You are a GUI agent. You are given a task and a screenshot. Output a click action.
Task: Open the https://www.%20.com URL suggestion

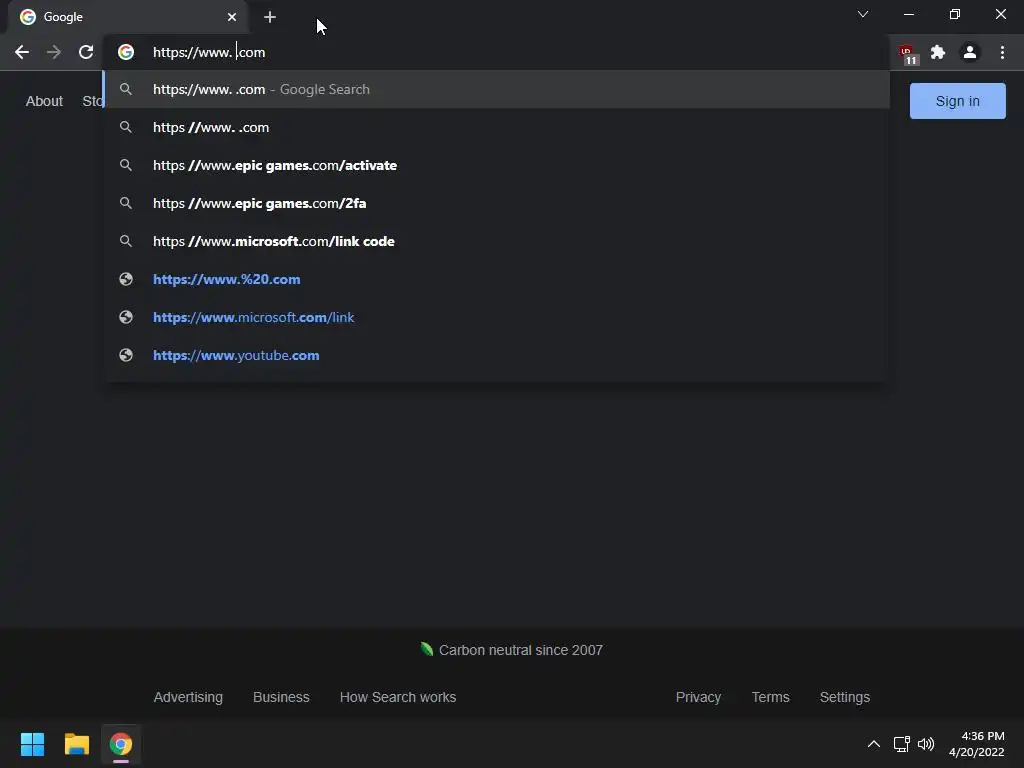[496, 279]
